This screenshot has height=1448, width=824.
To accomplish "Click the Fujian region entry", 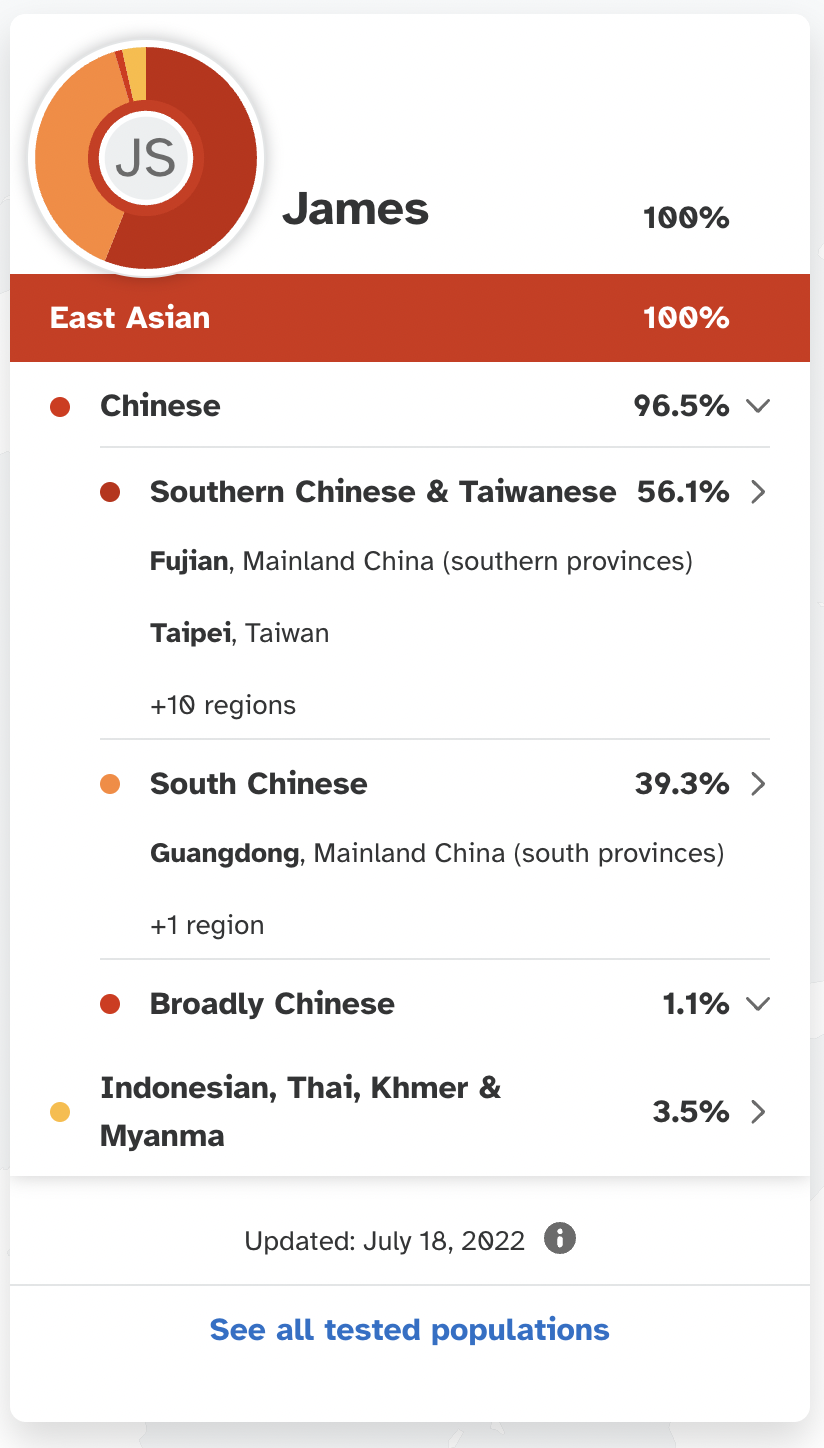I will pos(421,561).
